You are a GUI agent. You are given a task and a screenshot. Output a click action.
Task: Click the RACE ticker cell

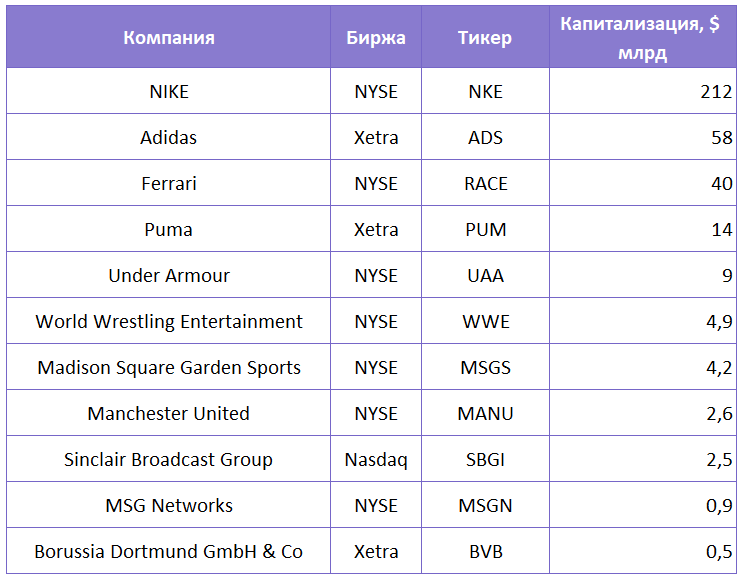(485, 183)
